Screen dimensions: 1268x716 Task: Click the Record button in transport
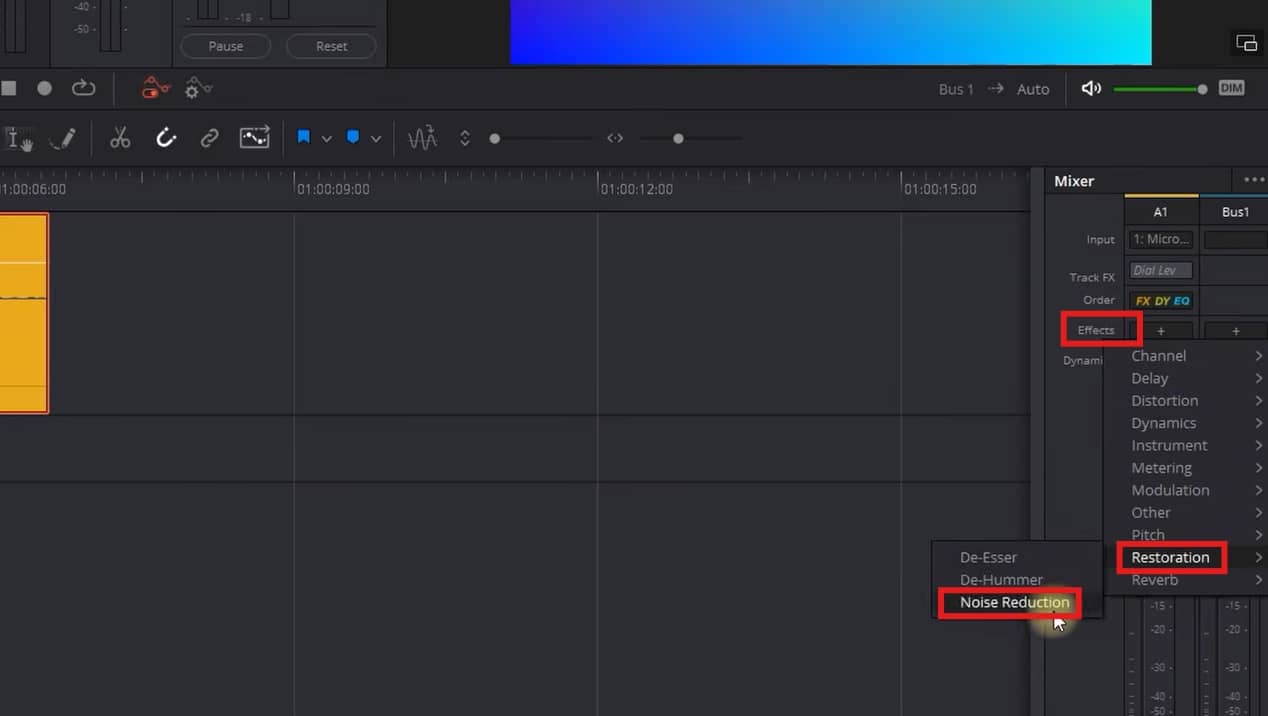click(x=44, y=88)
